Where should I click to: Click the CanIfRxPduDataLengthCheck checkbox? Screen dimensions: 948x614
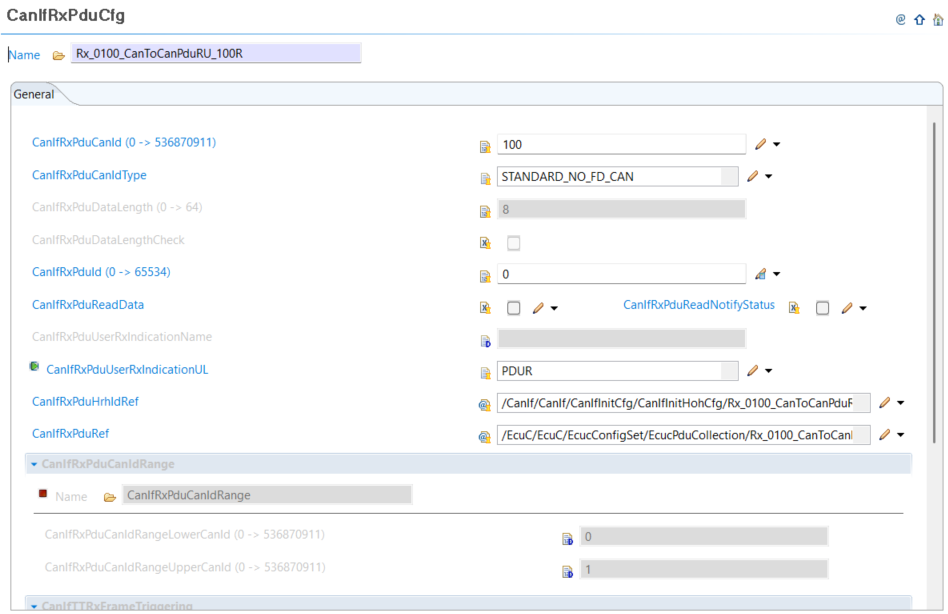click(x=513, y=243)
